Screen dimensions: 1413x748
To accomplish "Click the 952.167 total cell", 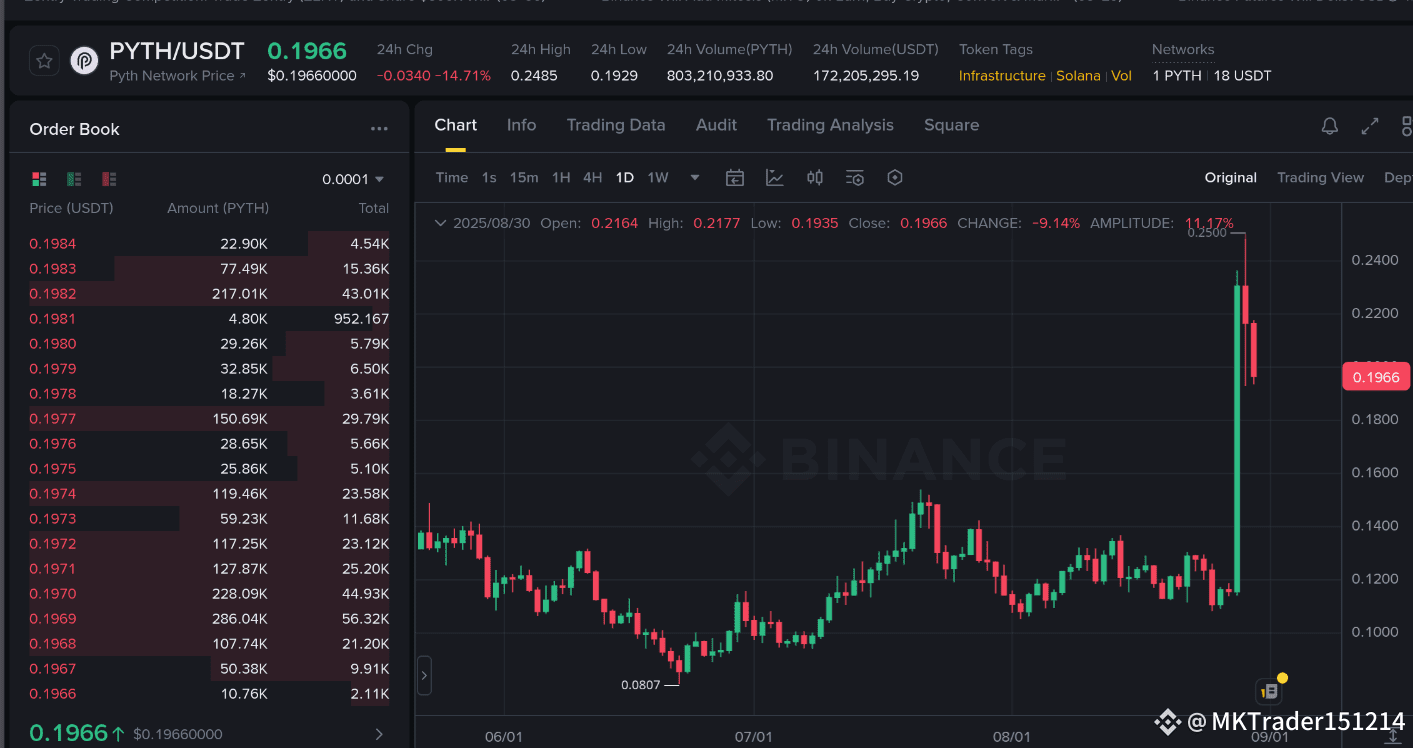I will pyautogui.click(x=361, y=319).
